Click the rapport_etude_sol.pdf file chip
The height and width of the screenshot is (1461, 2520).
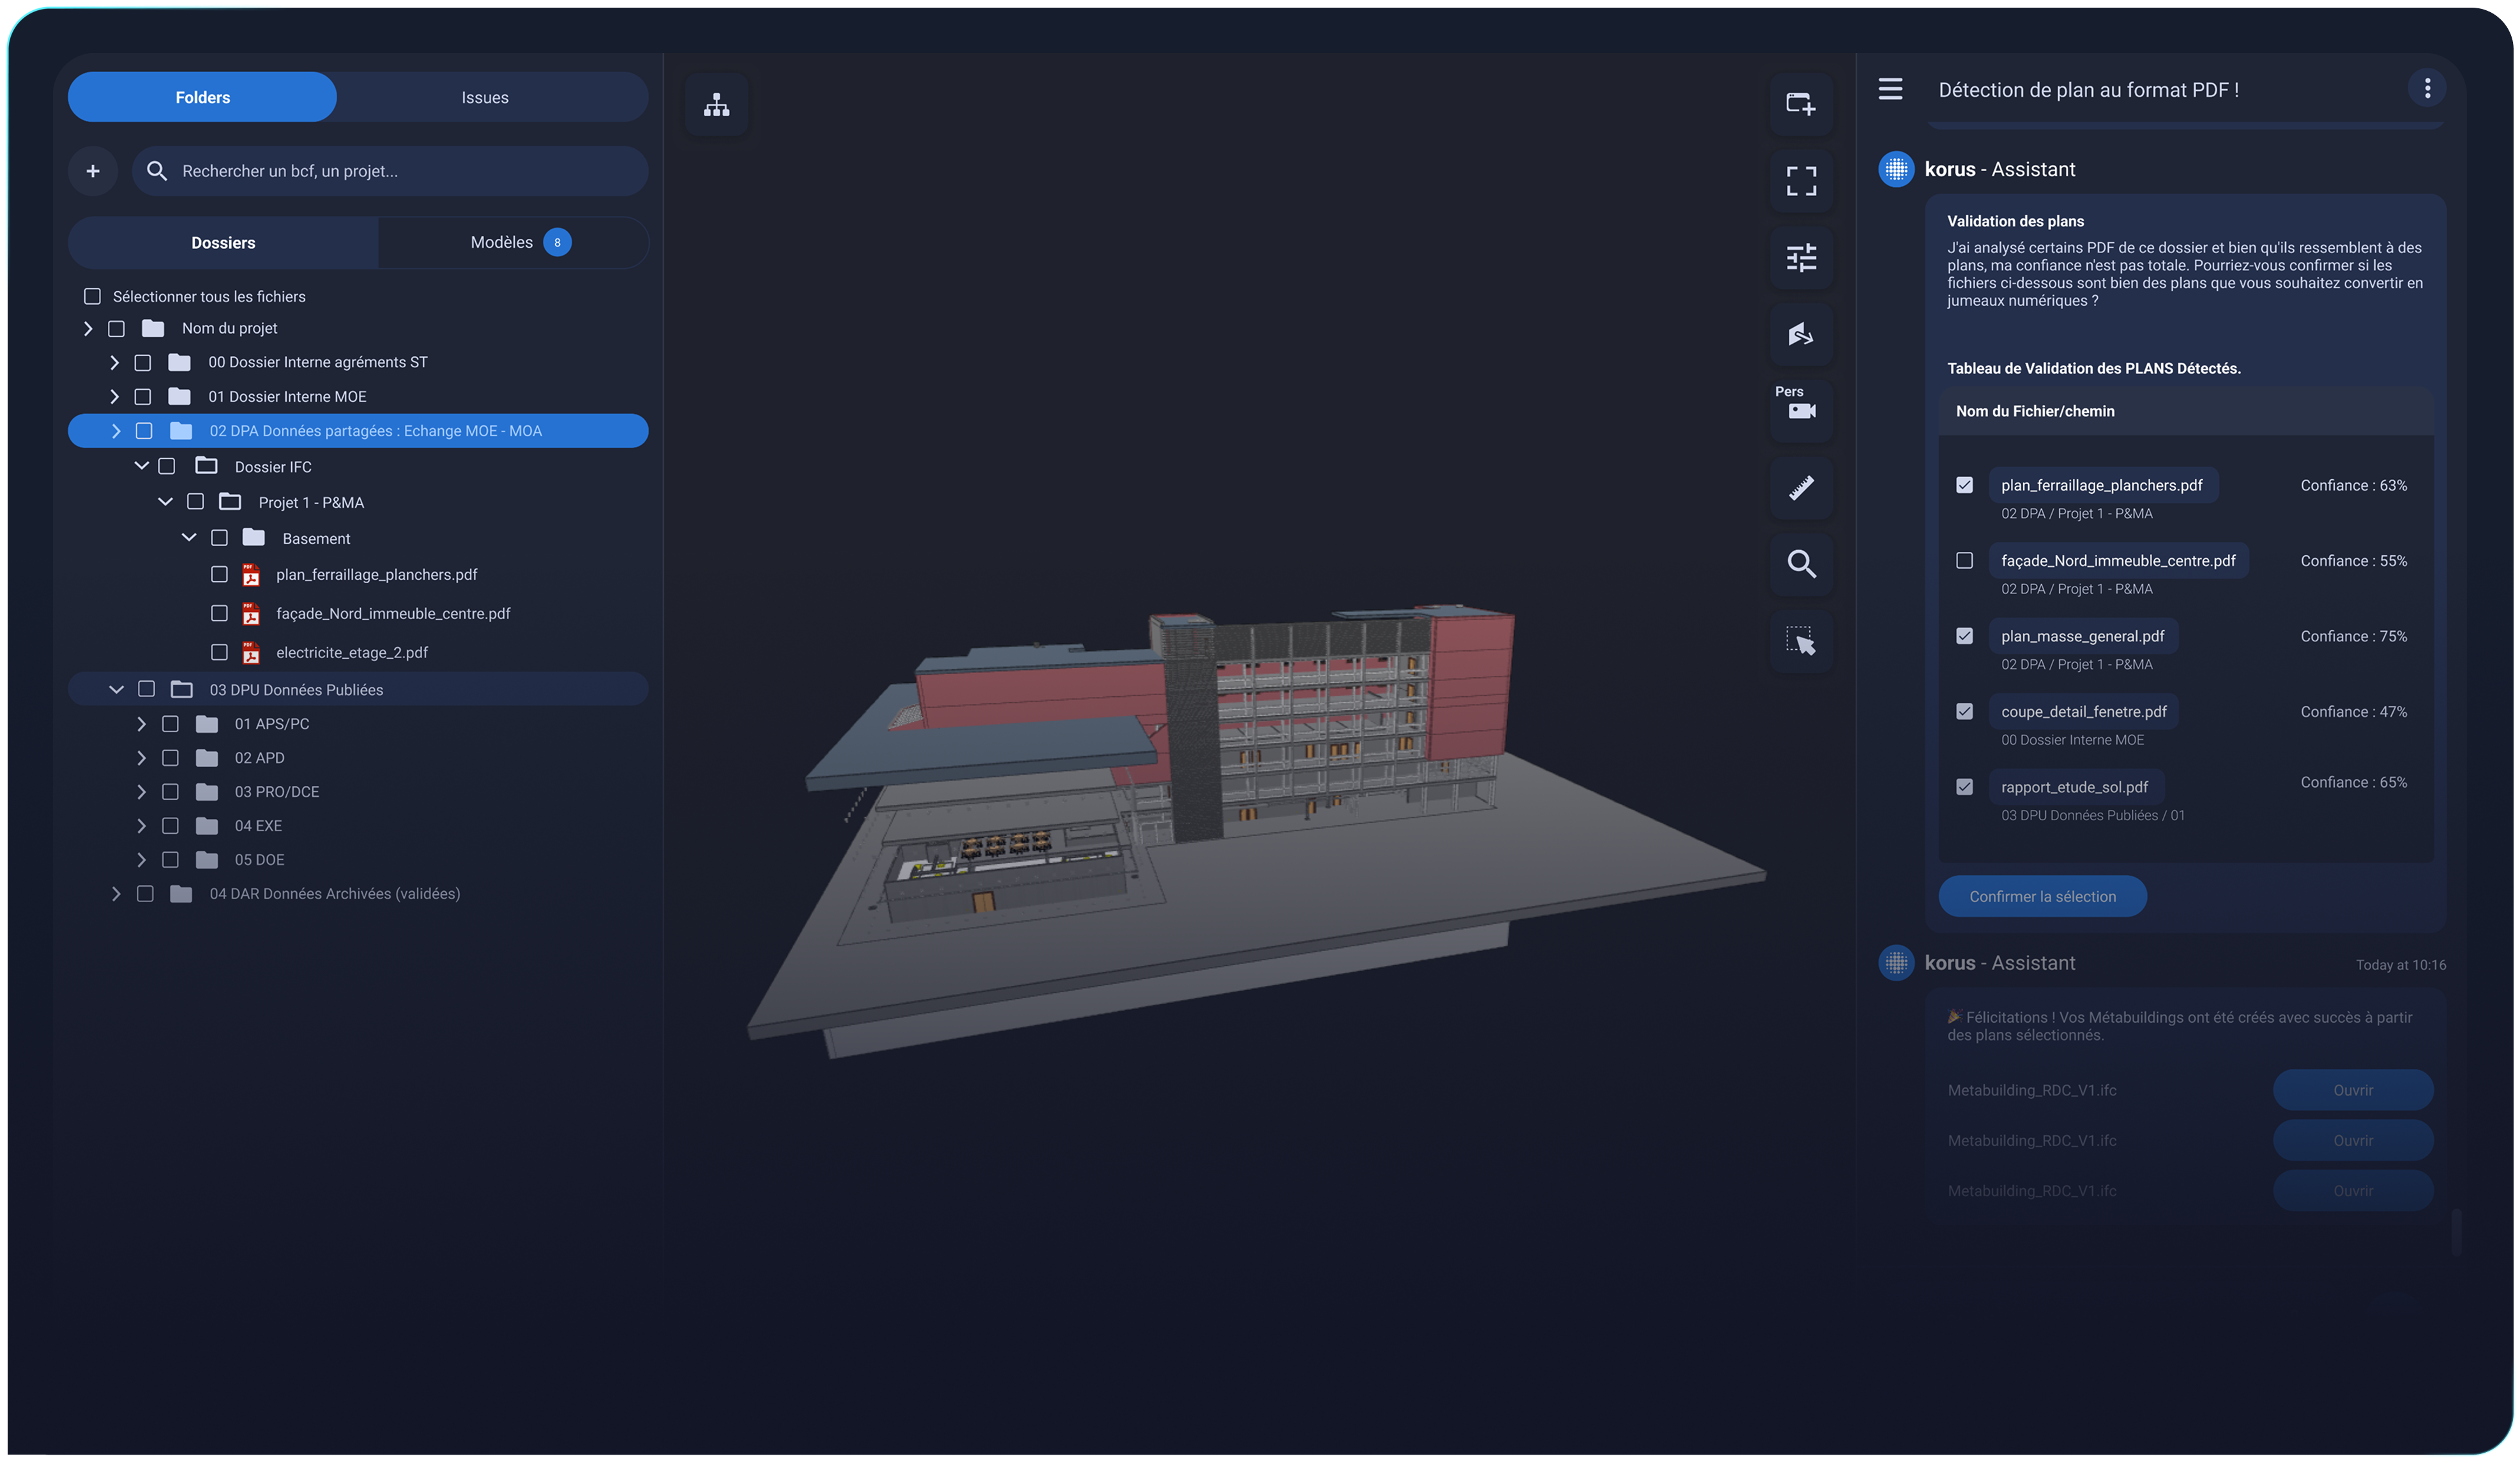pyautogui.click(x=2074, y=787)
